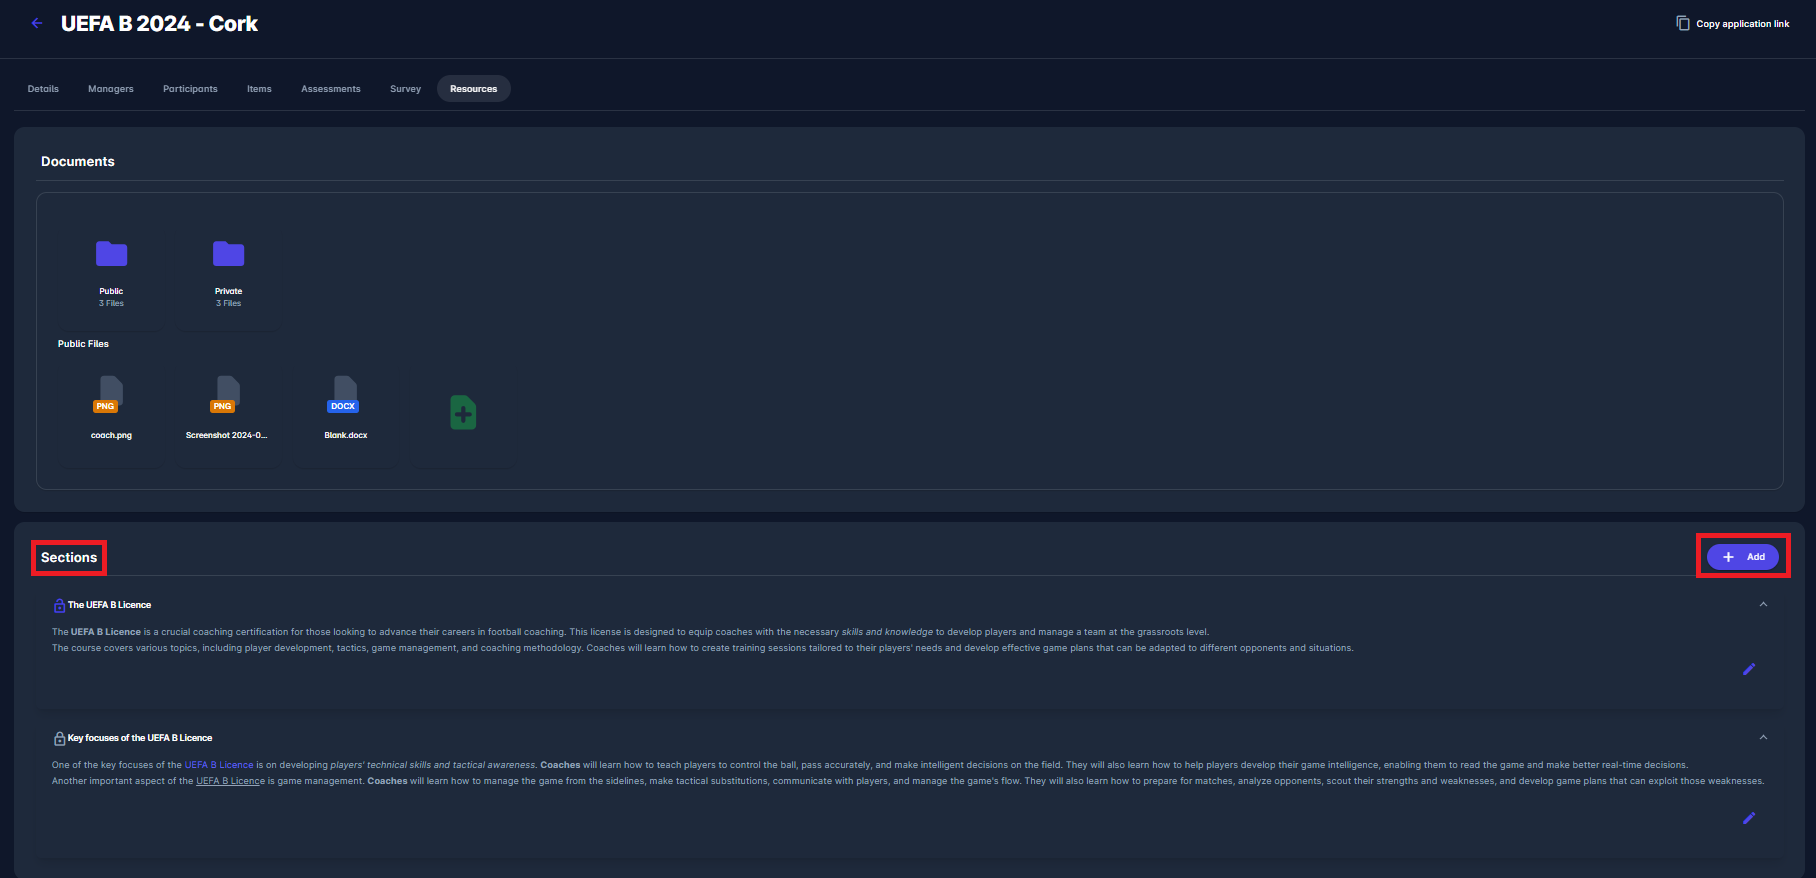The width and height of the screenshot is (1816, 878).
Task: Toggle lock on The UEFA B Licence section
Action: [59, 605]
